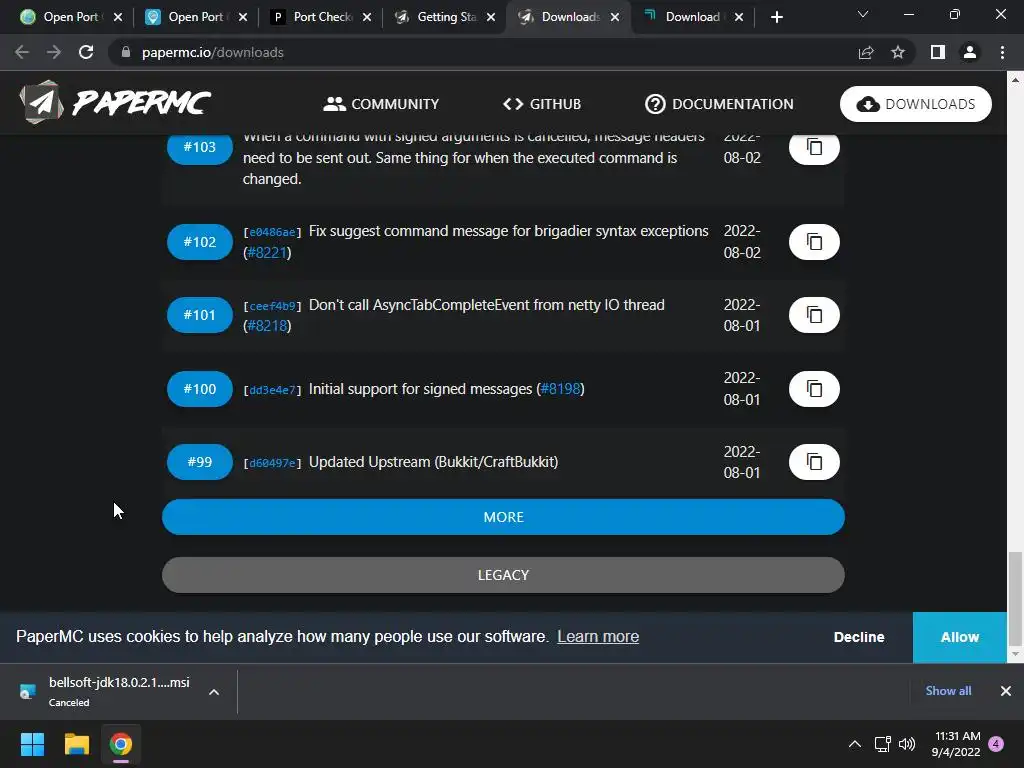
Task: Decline cookies
Action: coord(859,637)
